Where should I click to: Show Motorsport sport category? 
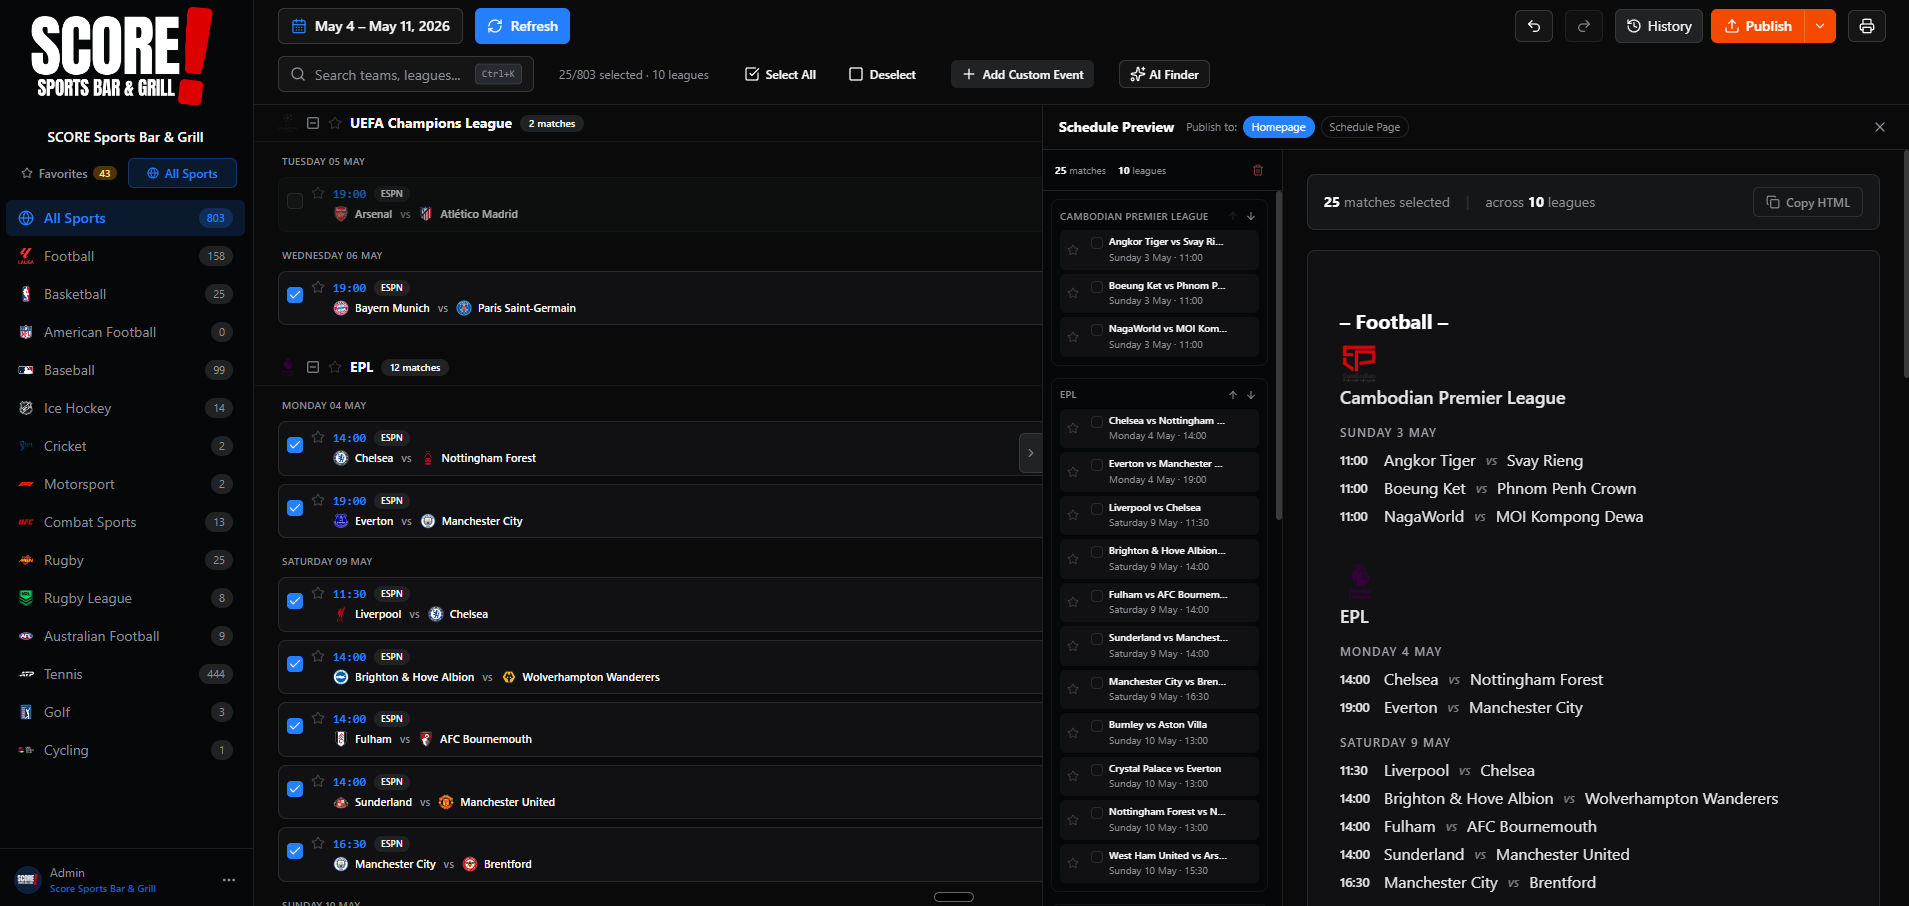pos(125,484)
